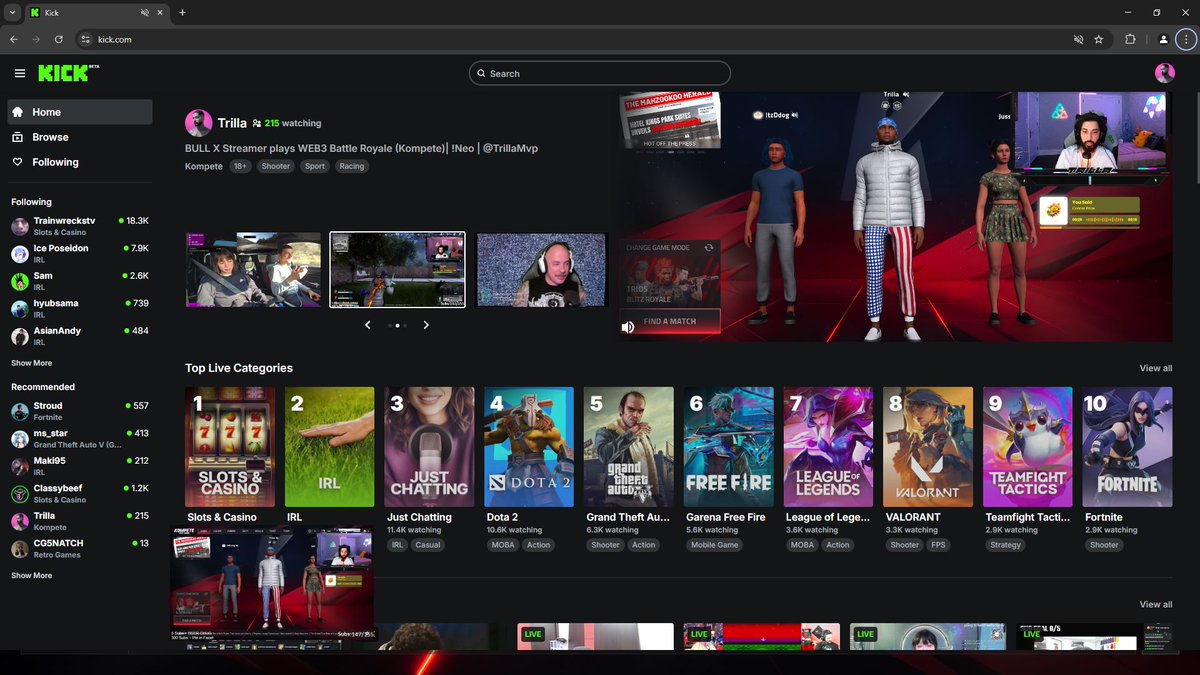Viewport: 1200px width, 675px height.
Task: Open Chrome three-dot menu
Action: point(1186,39)
